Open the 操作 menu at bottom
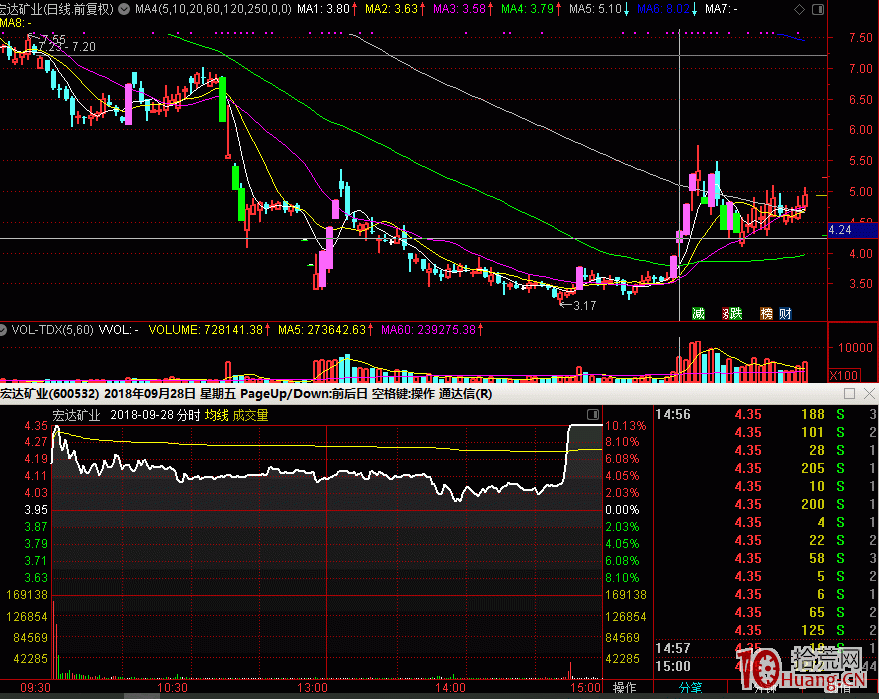879x699 pixels. tap(625, 688)
